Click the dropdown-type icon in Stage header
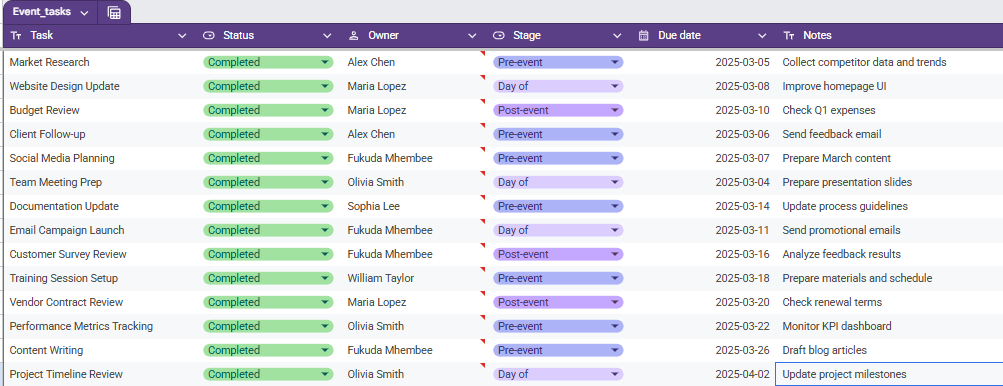The height and width of the screenshot is (386, 1003). pyautogui.click(x=499, y=36)
